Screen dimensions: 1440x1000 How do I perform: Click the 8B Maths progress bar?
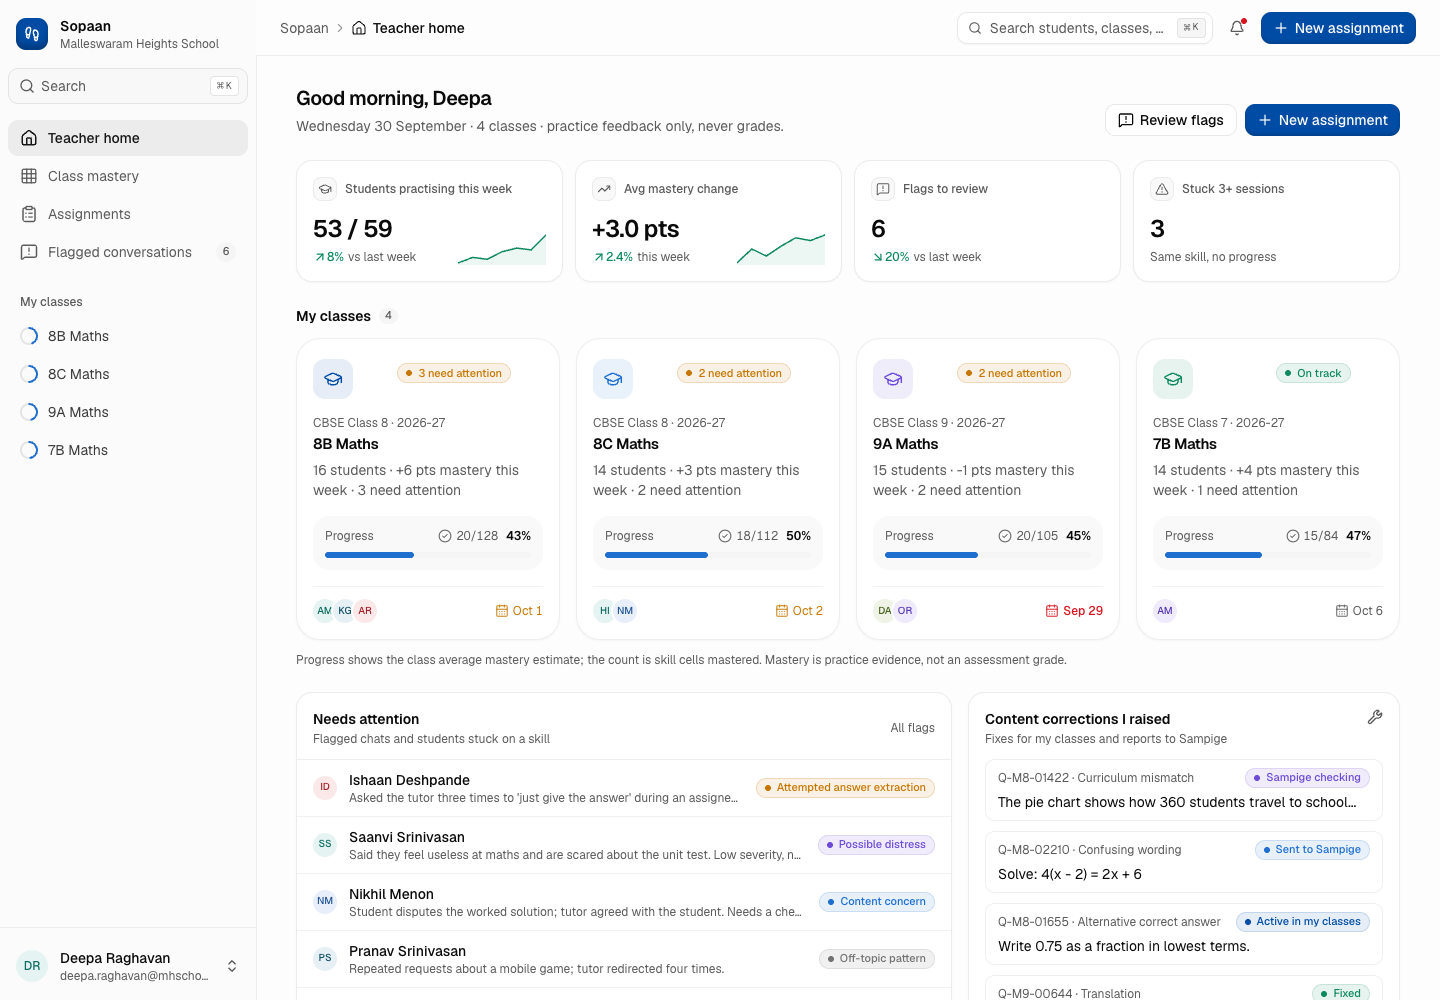(428, 555)
